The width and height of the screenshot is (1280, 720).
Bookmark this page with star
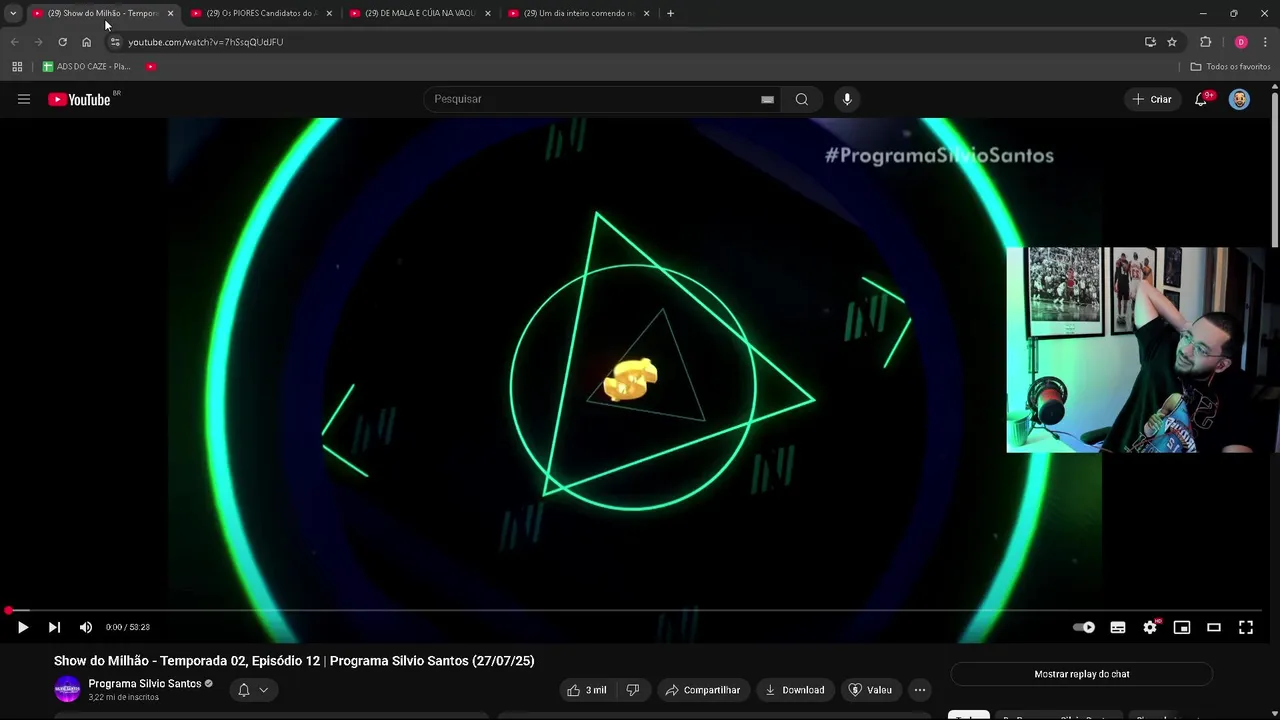tap(1172, 42)
